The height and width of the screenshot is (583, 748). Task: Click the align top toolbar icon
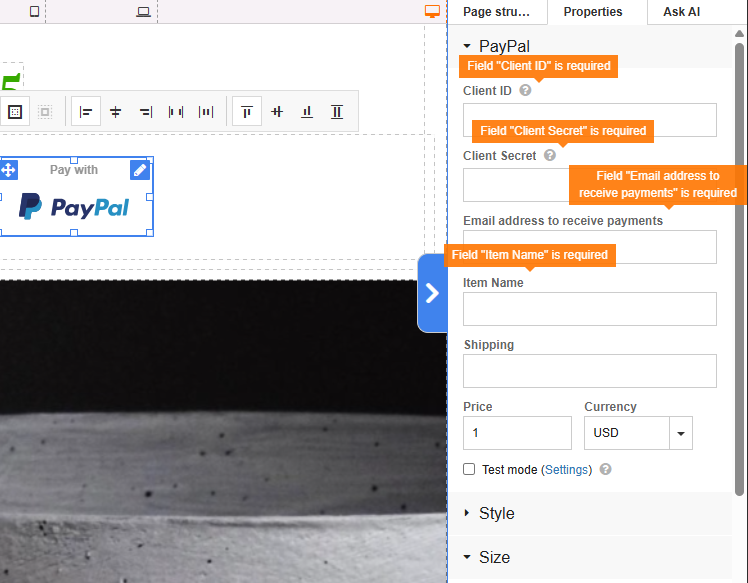point(247,112)
